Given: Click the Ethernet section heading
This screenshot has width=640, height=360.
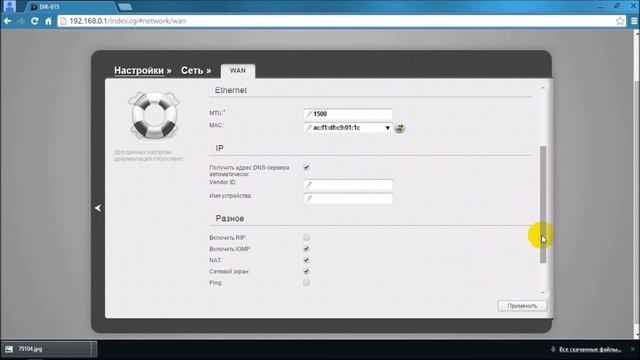Looking at the screenshot, I should click(x=231, y=90).
